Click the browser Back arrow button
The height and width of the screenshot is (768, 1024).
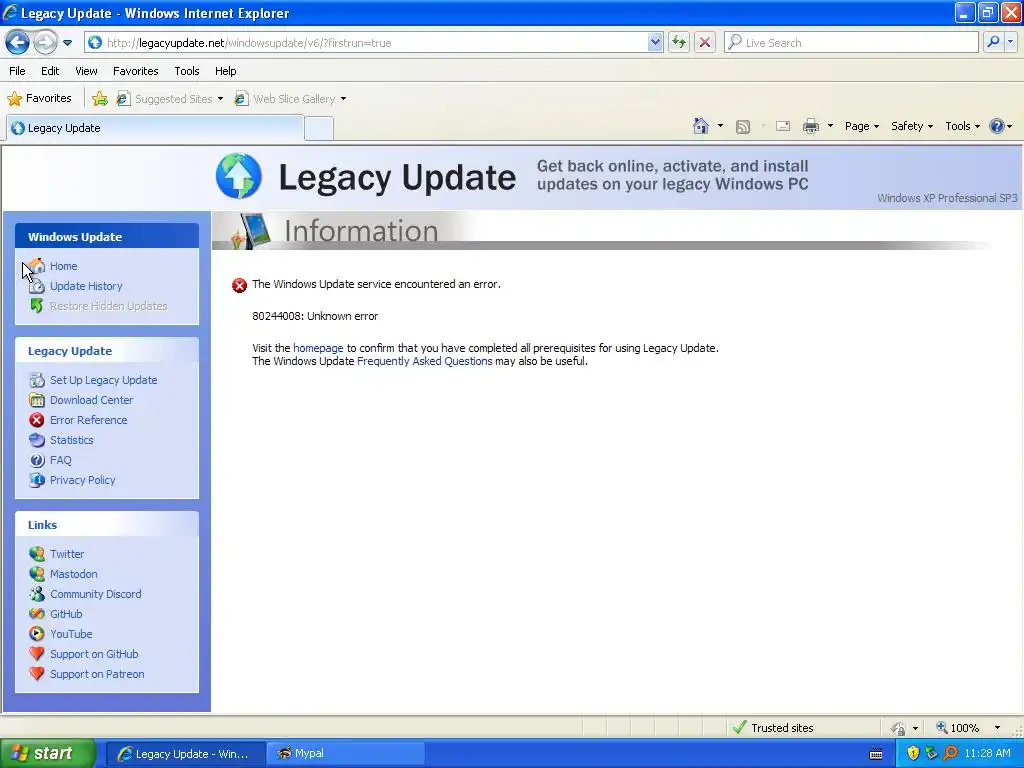[x=17, y=43]
